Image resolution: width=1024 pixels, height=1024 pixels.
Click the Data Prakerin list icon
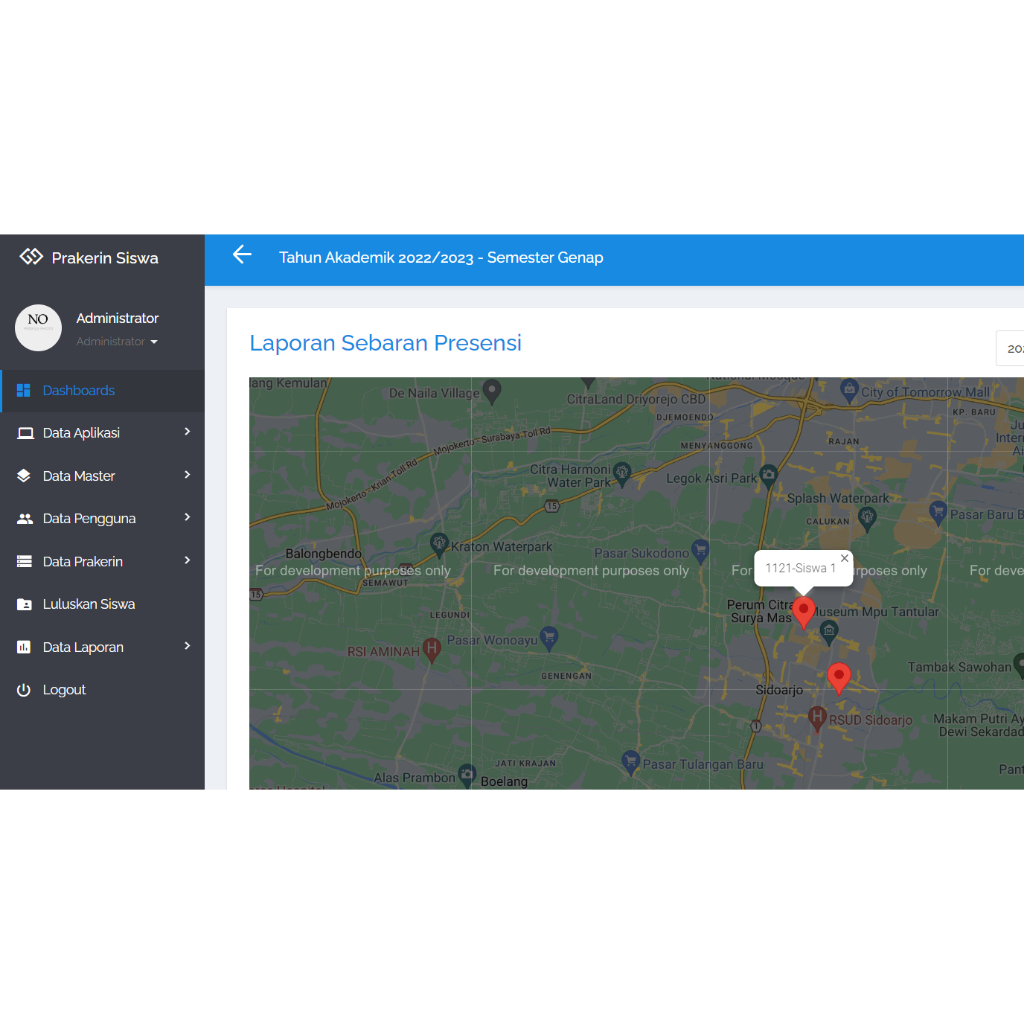tap(24, 561)
